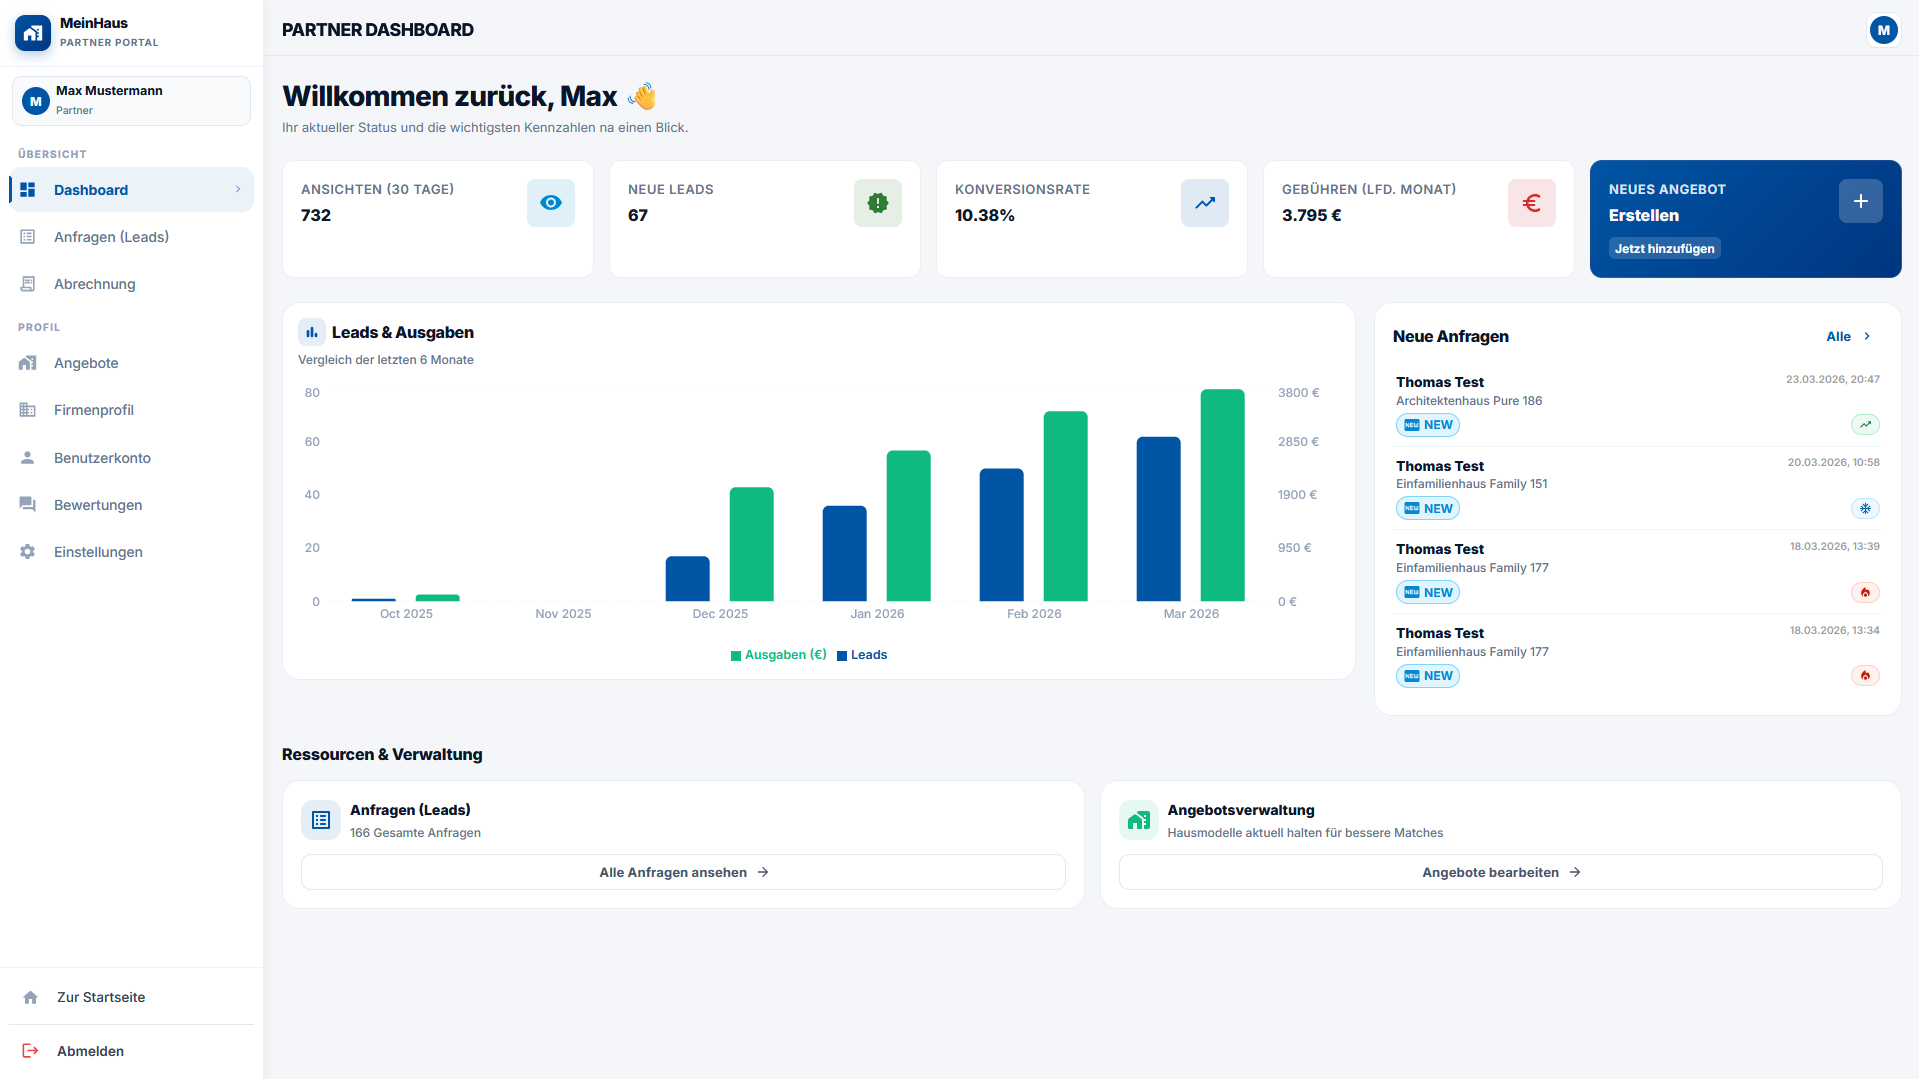Open the user avatar in top right
The image size is (1919, 1079).
pyautogui.click(x=1883, y=30)
